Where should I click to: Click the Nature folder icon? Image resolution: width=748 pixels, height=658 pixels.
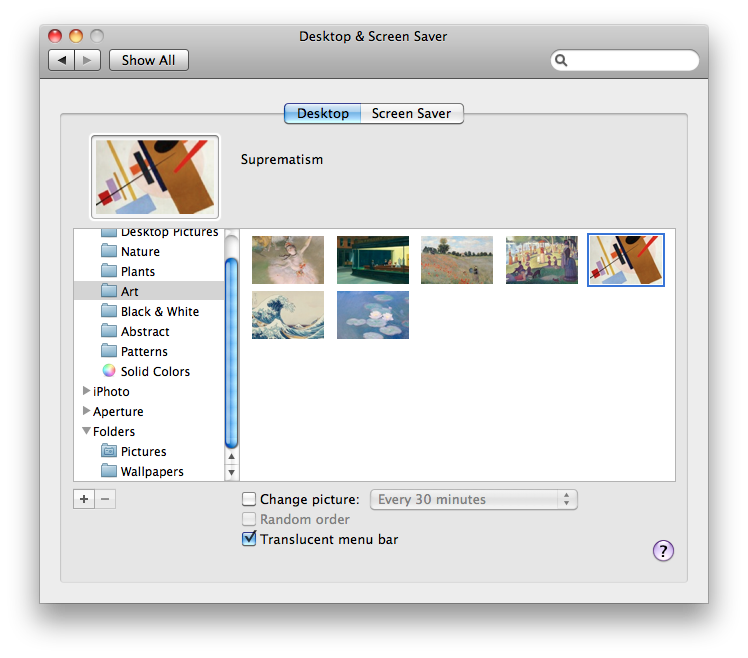(109, 251)
